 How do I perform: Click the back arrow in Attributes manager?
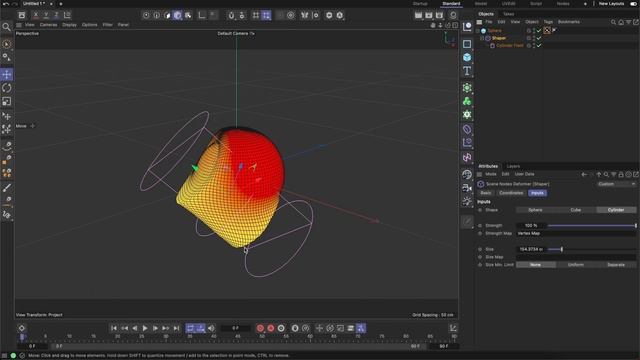coord(584,175)
